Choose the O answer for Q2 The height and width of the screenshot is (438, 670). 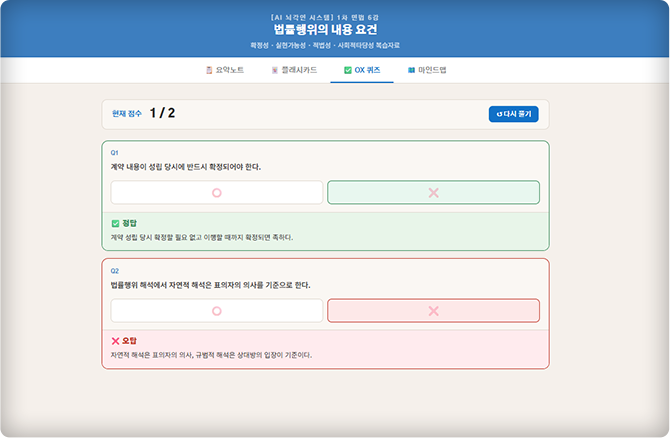(x=217, y=311)
